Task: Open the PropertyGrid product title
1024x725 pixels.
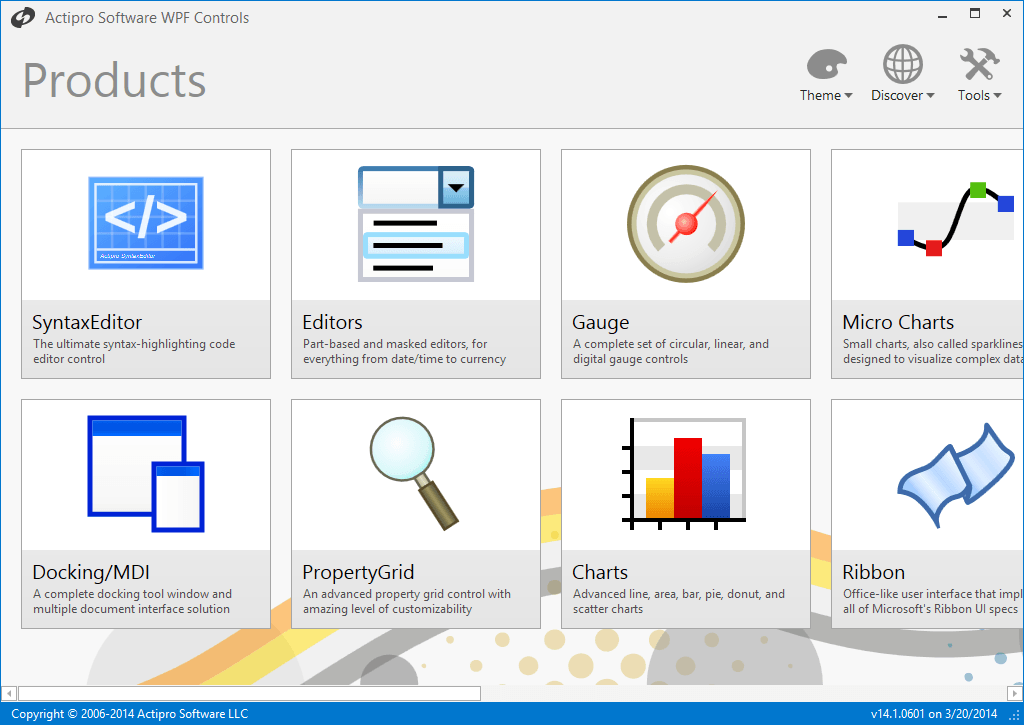Action: coord(358,573)
